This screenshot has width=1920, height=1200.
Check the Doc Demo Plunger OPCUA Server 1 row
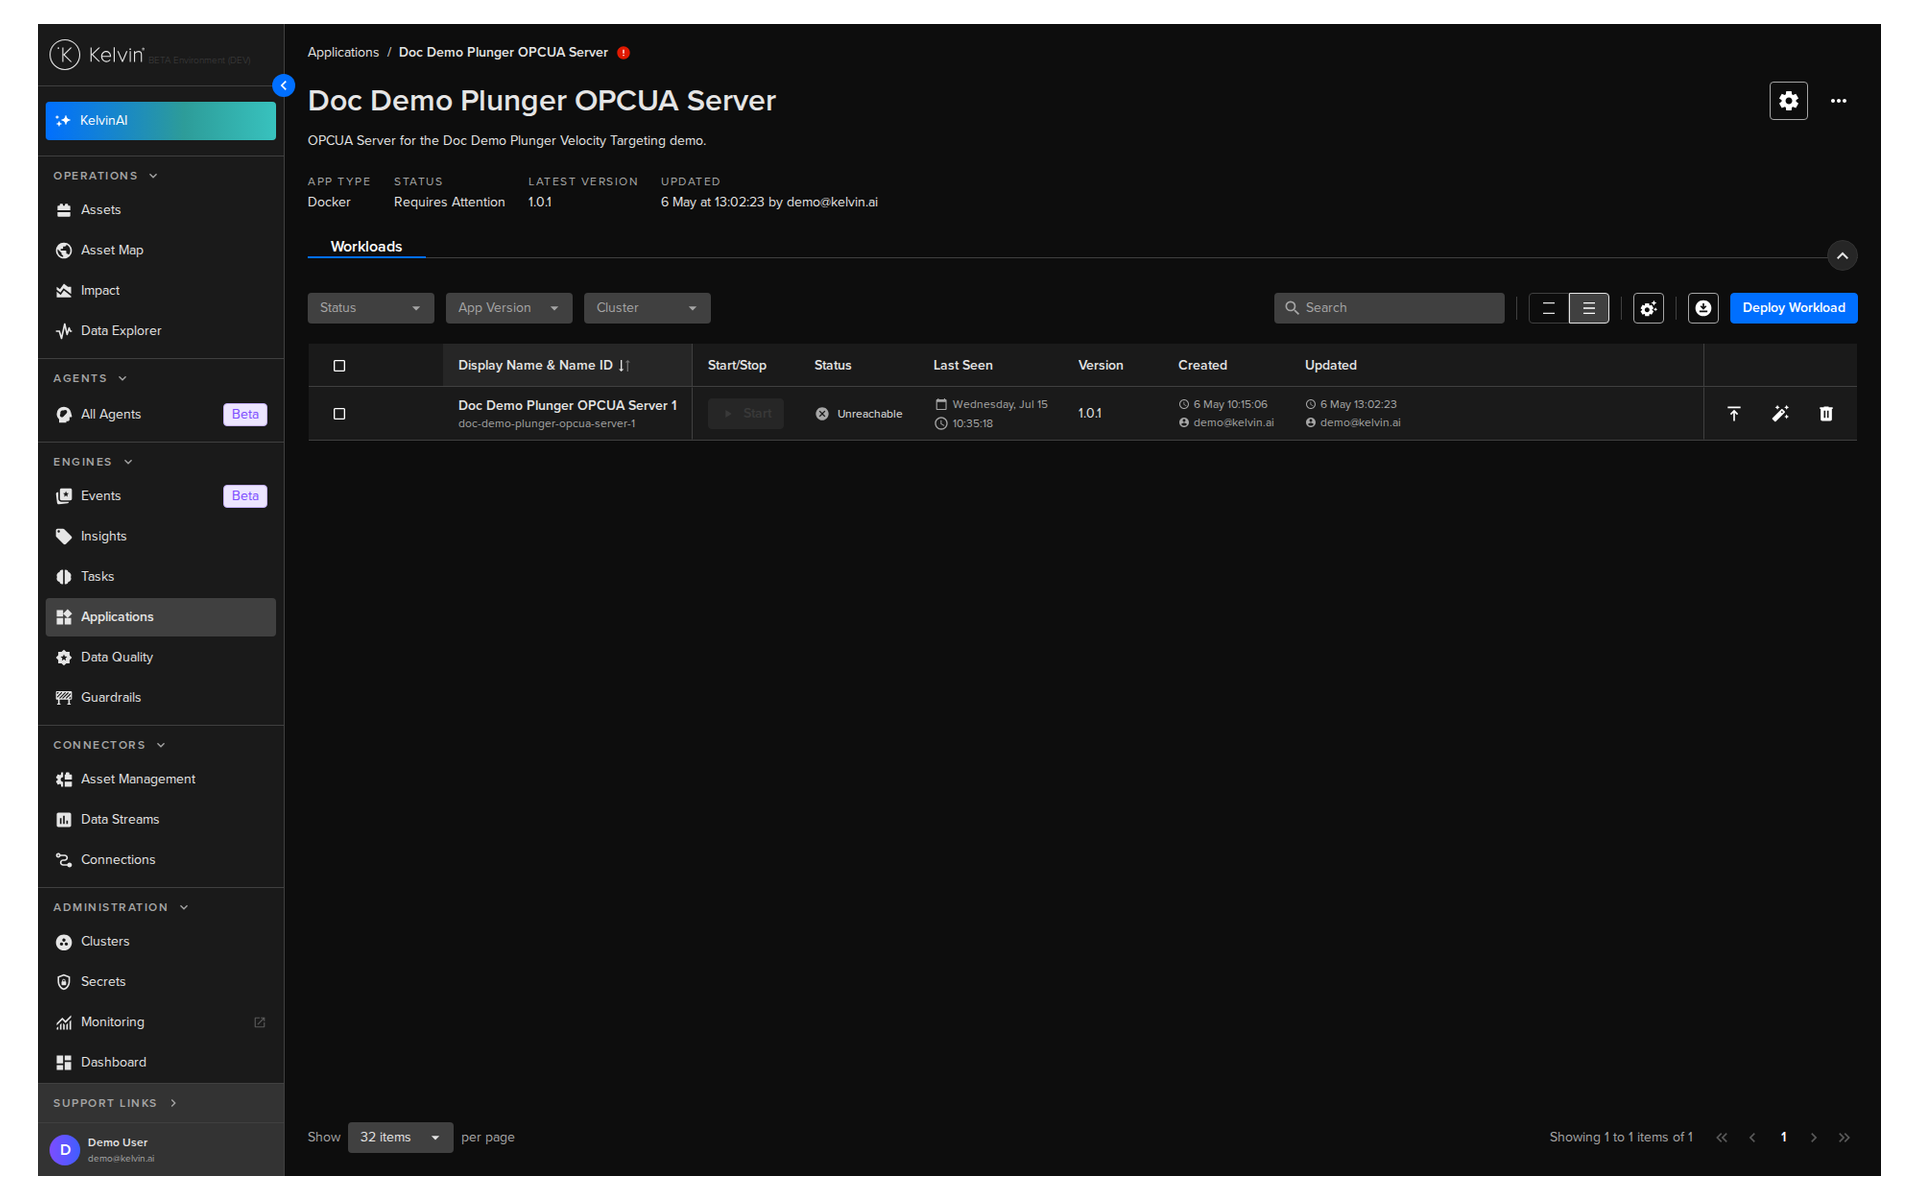339,414
